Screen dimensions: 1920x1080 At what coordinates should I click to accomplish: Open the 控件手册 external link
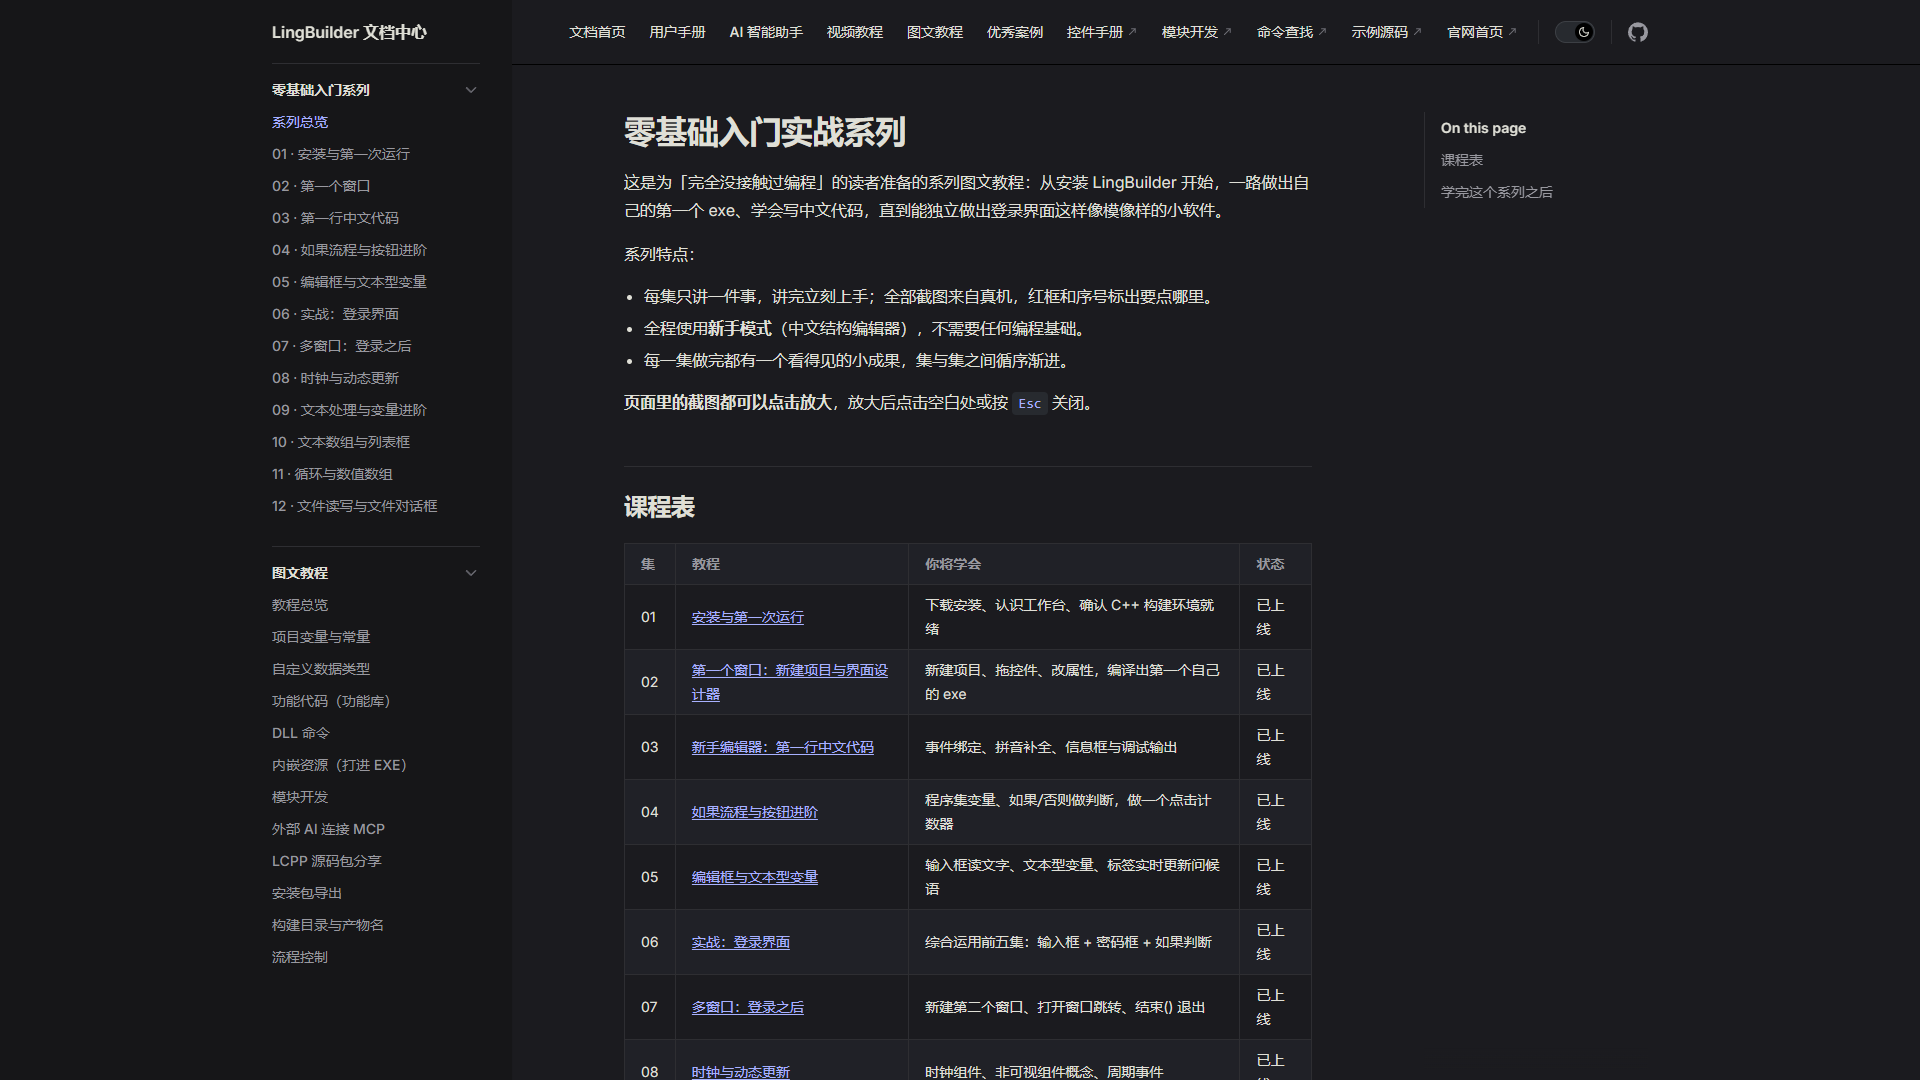tap(1102, 32)
